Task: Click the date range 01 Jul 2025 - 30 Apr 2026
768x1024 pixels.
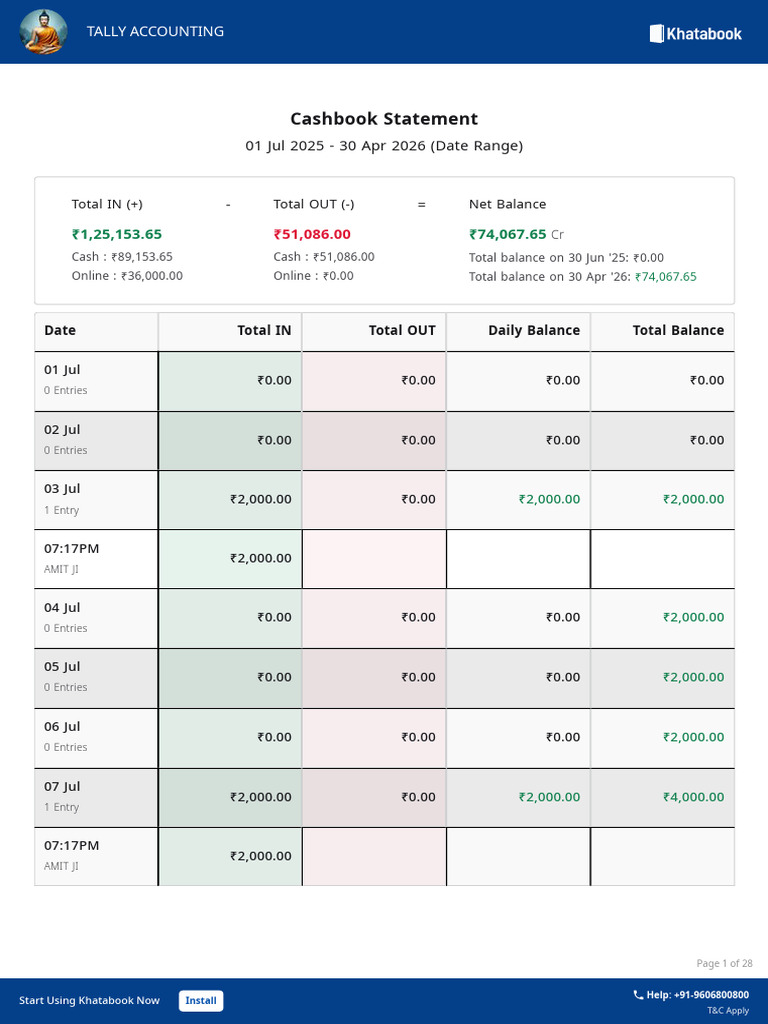Action: tap(384, 146)
